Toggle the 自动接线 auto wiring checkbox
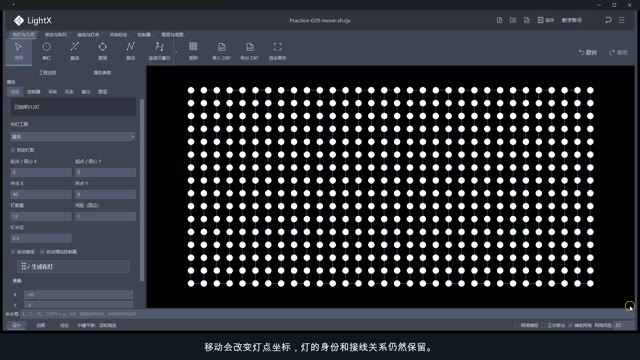 point(13,251)
